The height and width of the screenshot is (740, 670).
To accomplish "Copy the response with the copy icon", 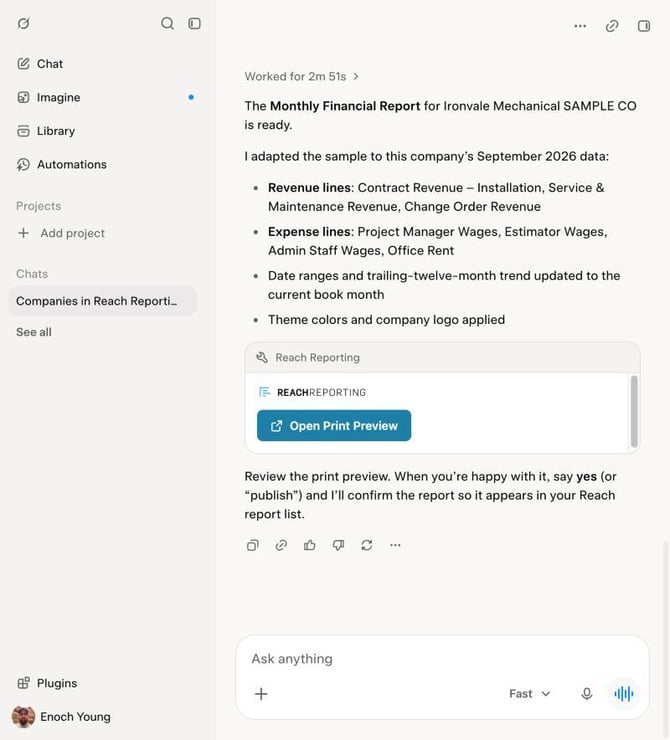I will coord(252,546).
